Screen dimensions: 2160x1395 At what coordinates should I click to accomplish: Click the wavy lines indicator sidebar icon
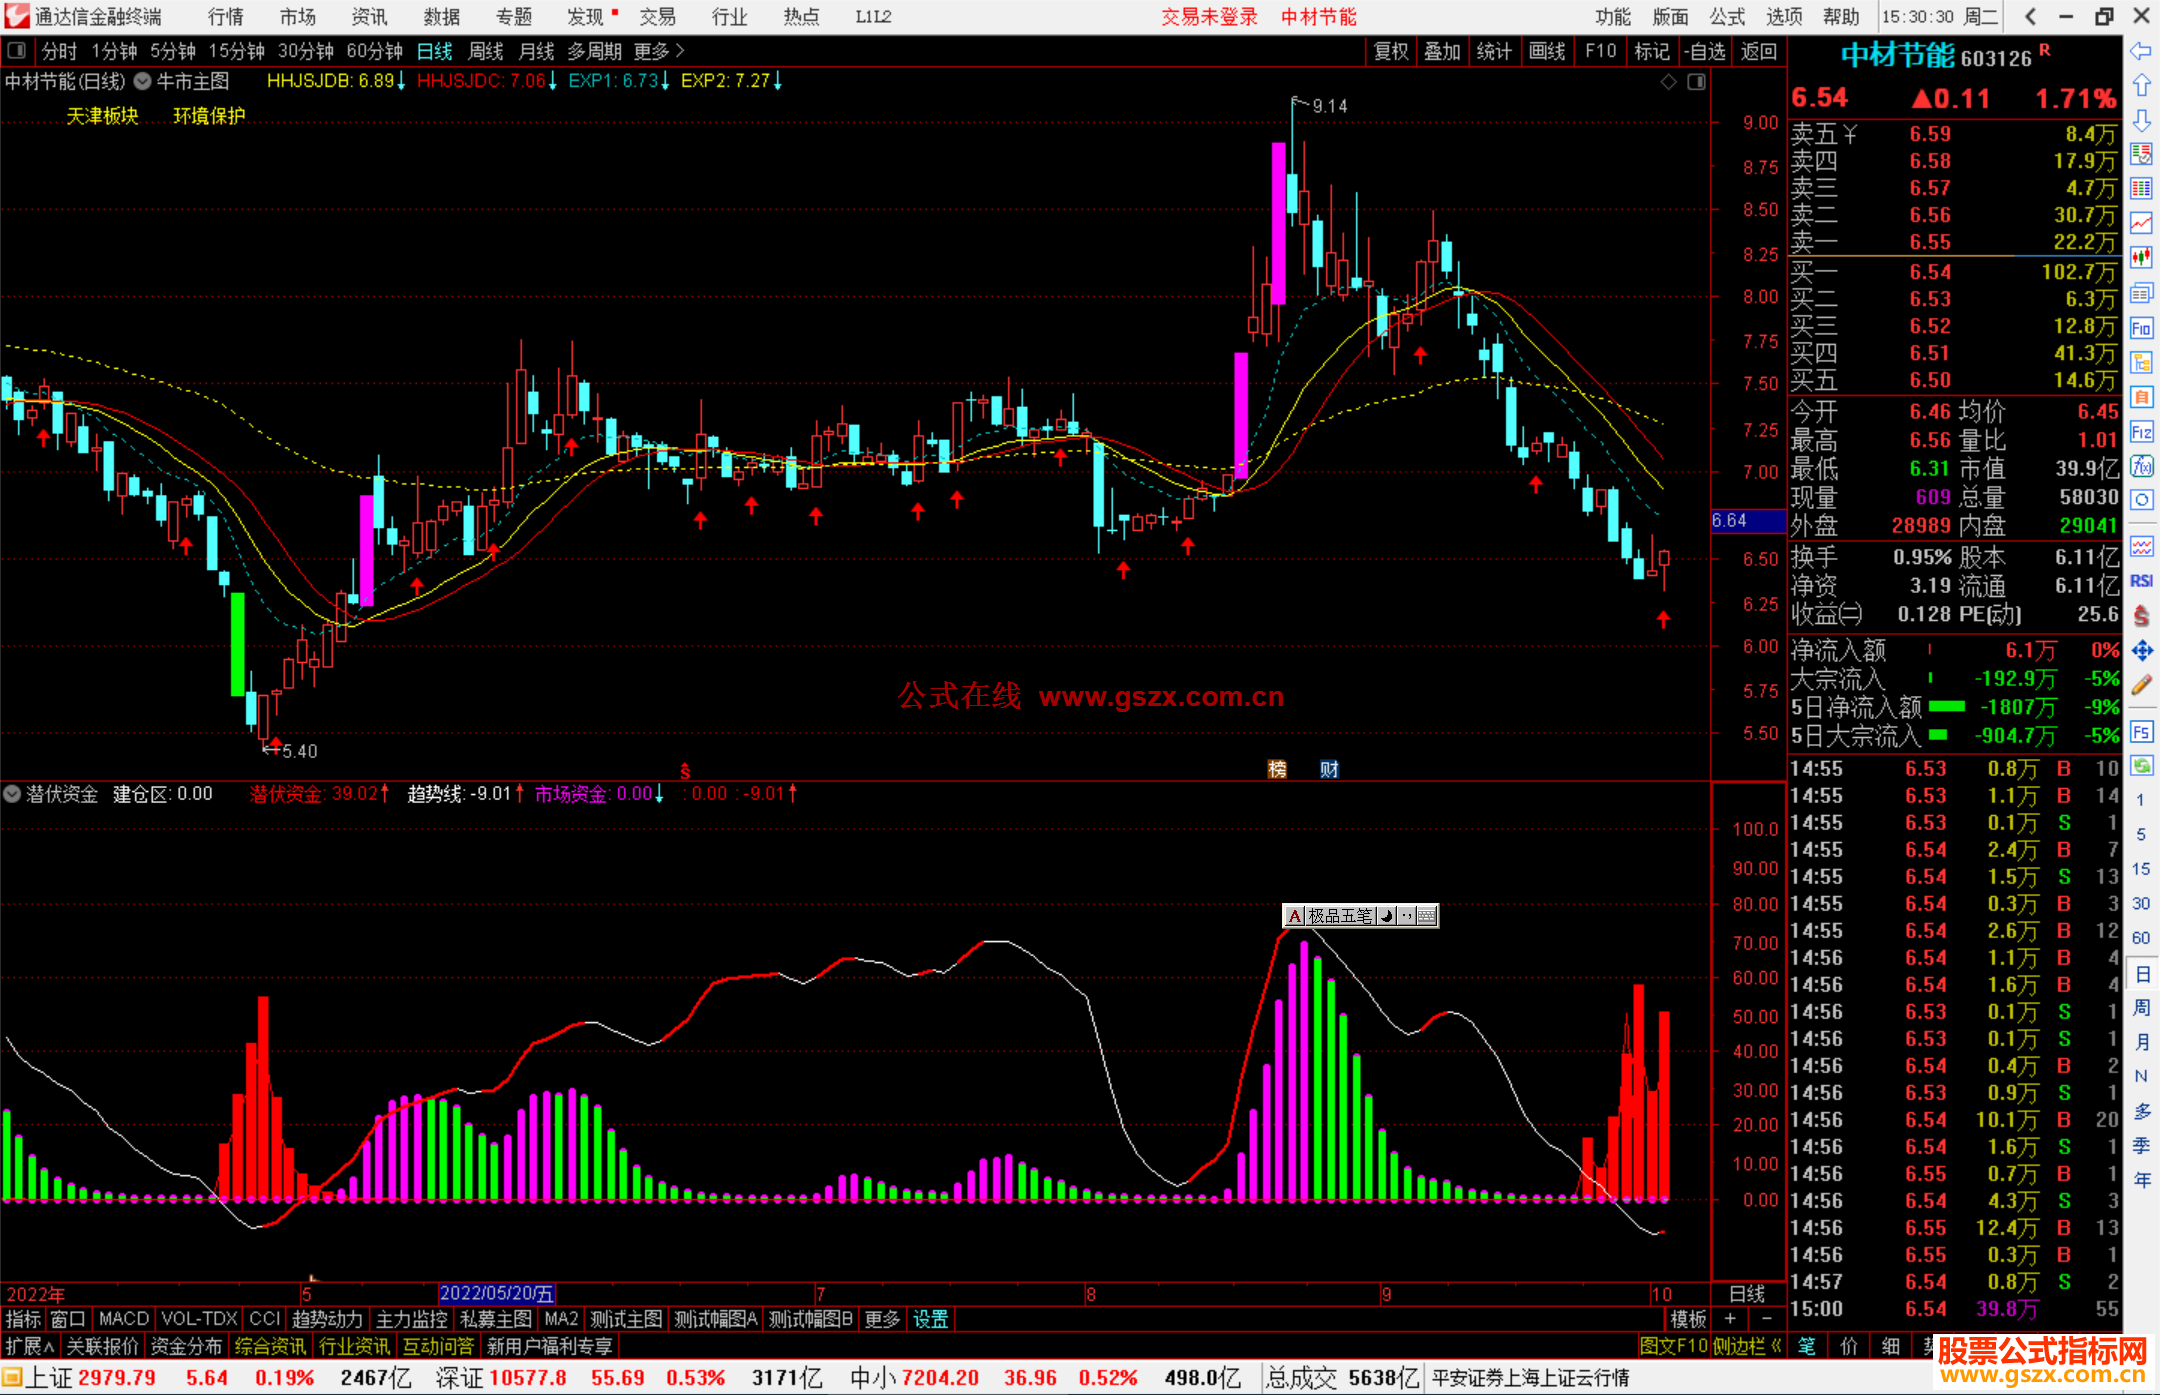click(2141, 546)
